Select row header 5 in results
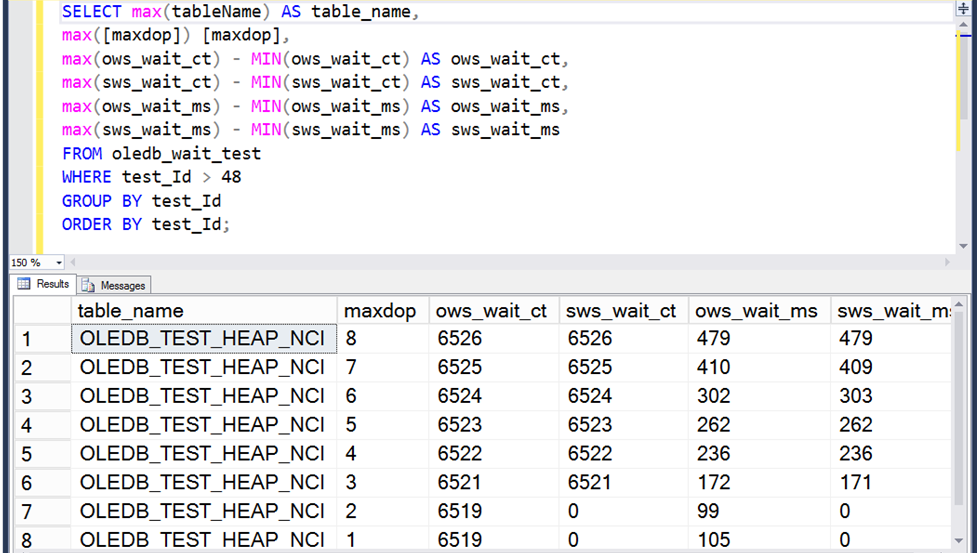Viewport: 977px width, 553px height. [42, 453]
